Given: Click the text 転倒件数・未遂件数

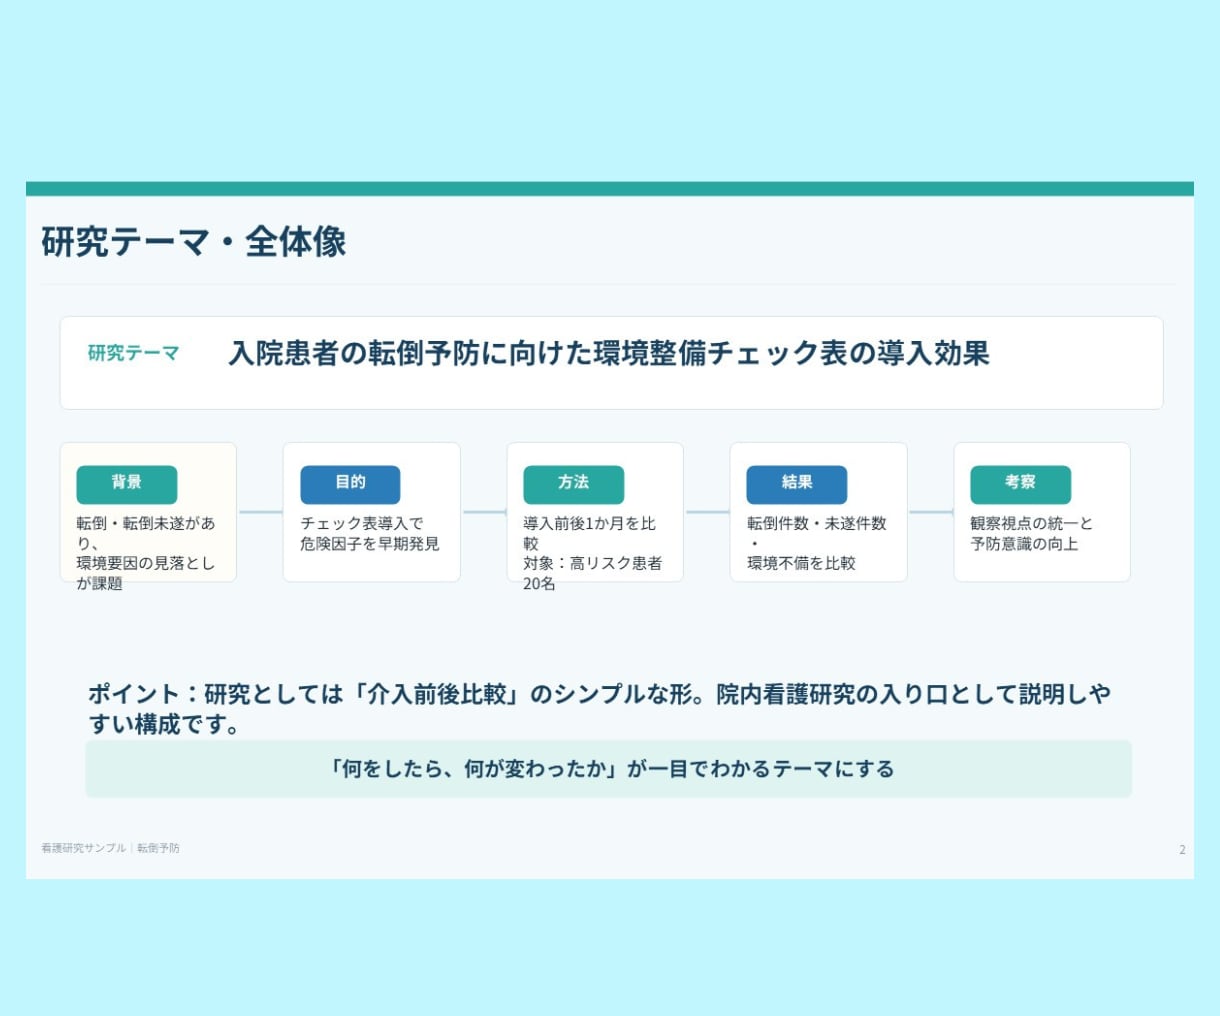Looking at the screenshot, I should coord(817,523).
